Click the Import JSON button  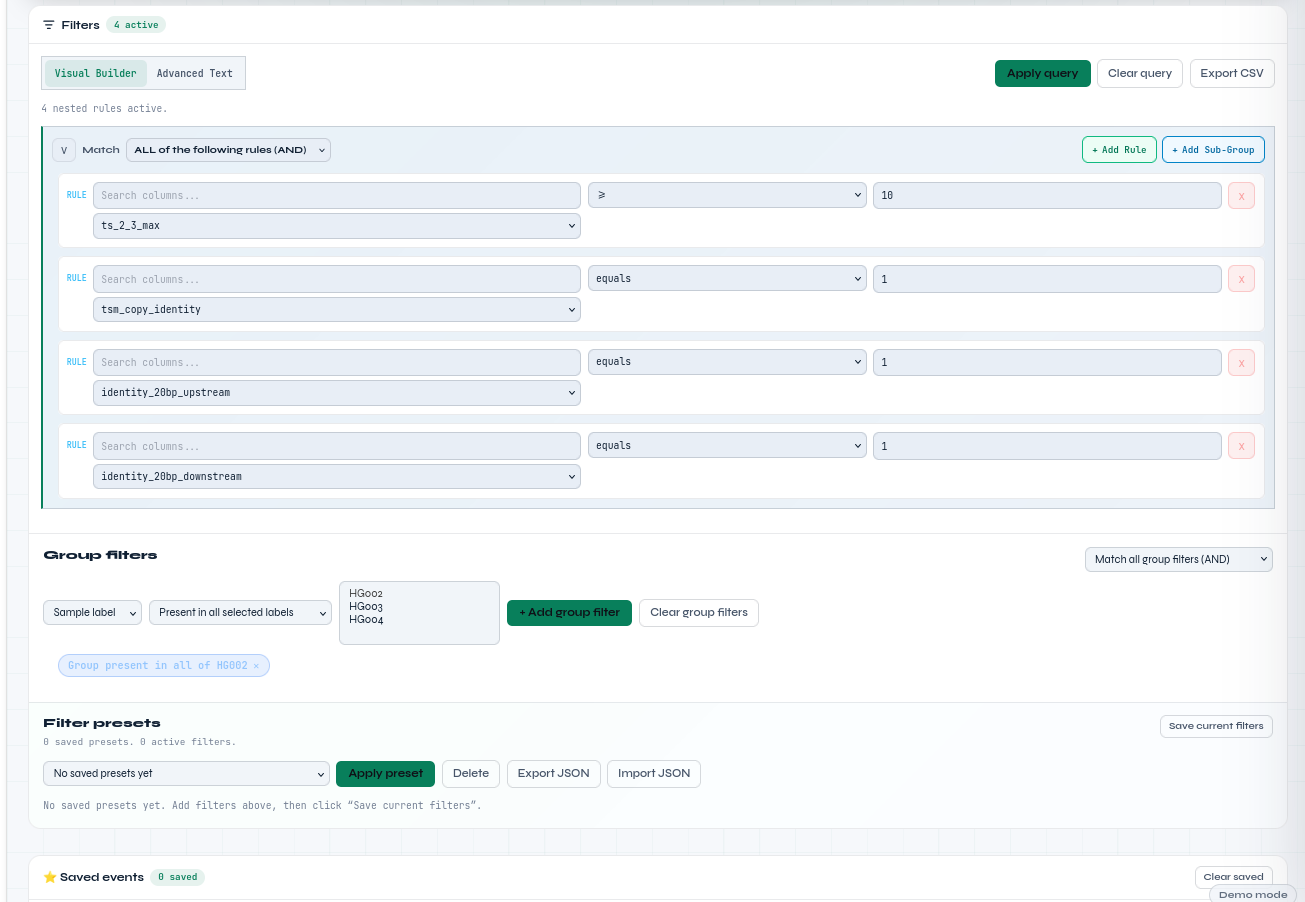click(x=654, y=773)
